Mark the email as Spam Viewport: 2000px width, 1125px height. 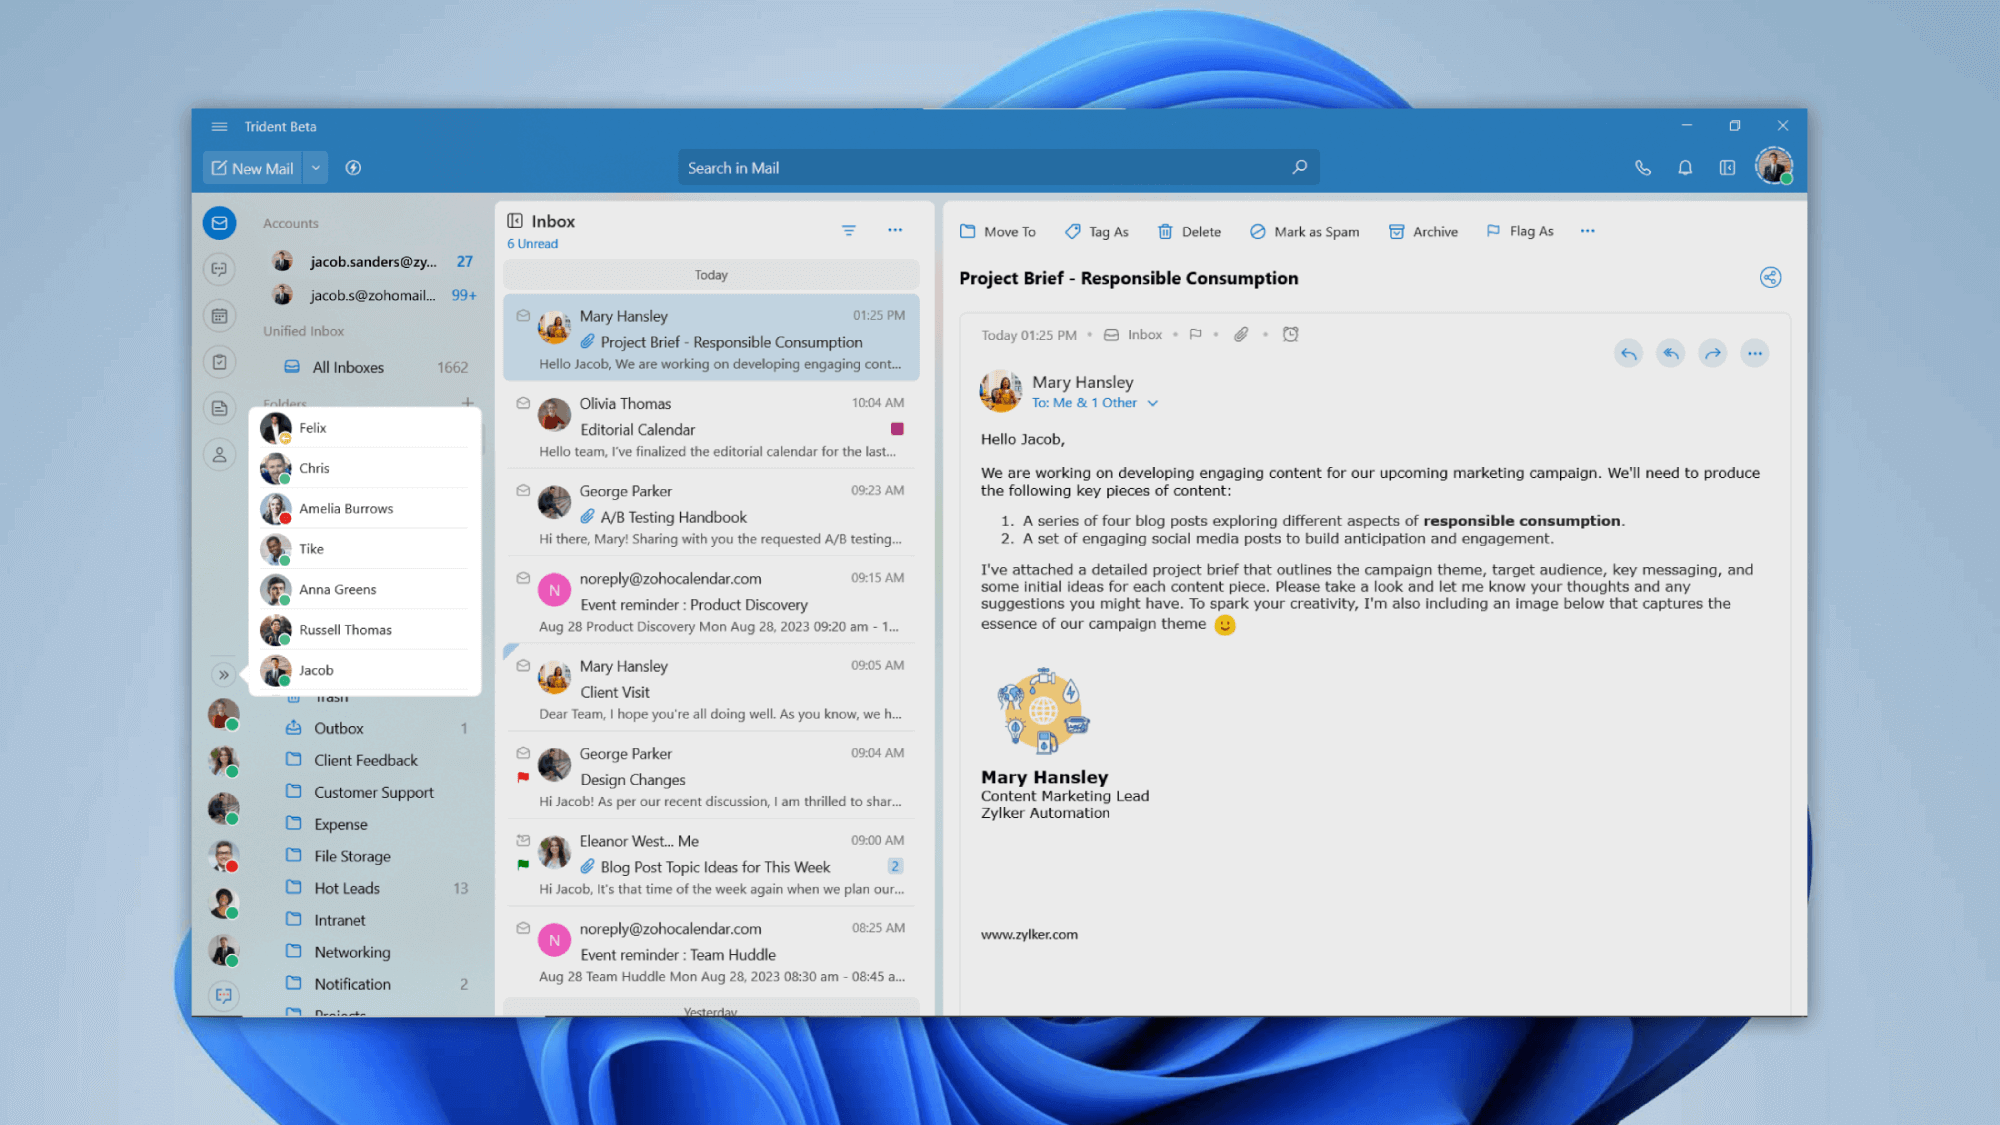click(1304, 232)
